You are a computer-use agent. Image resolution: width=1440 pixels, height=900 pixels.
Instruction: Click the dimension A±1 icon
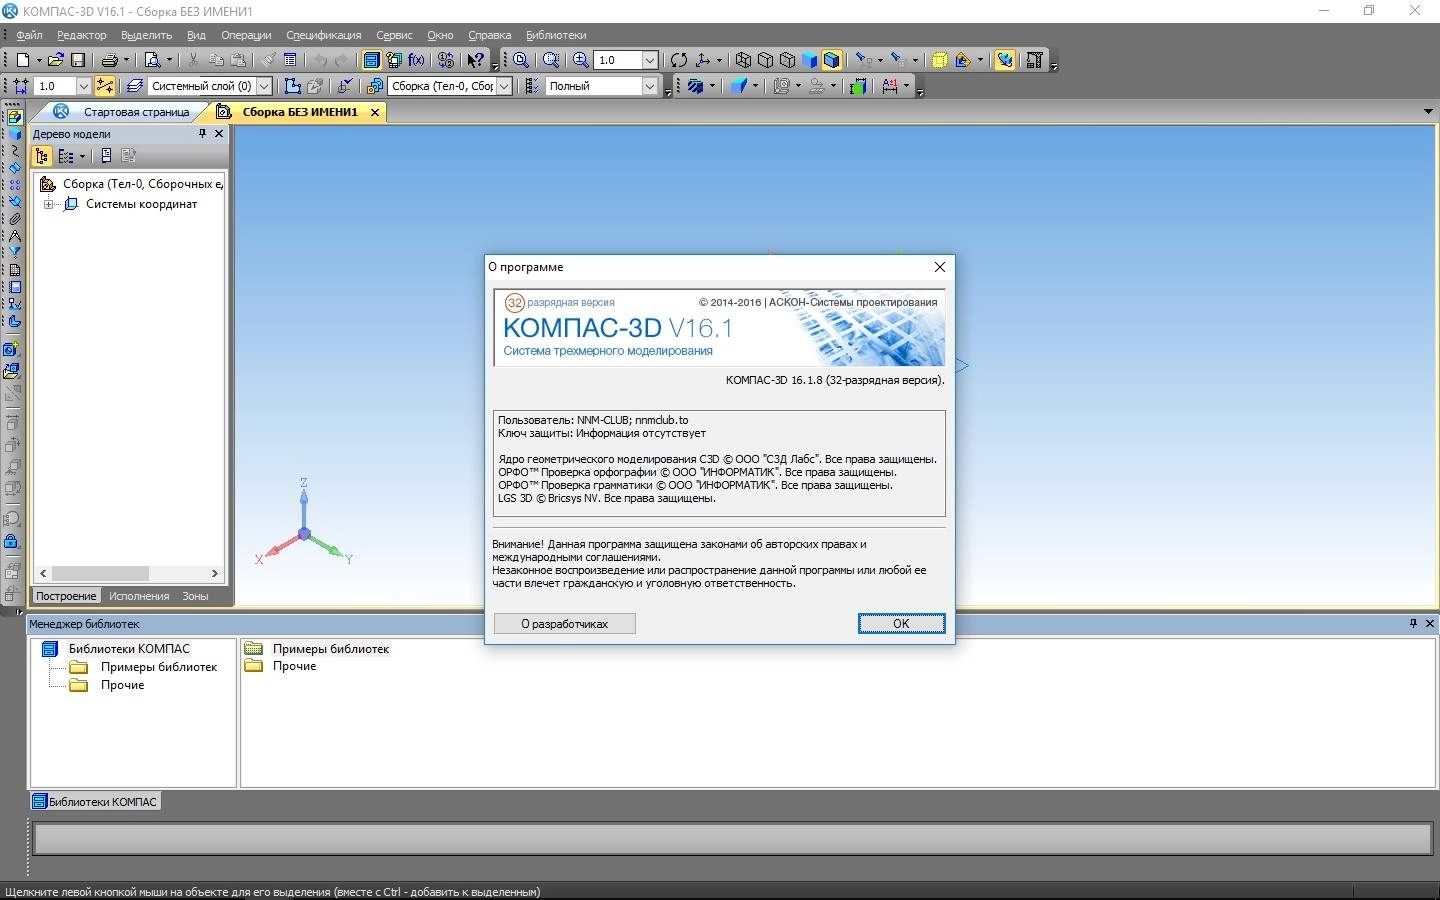coord(889,86)
